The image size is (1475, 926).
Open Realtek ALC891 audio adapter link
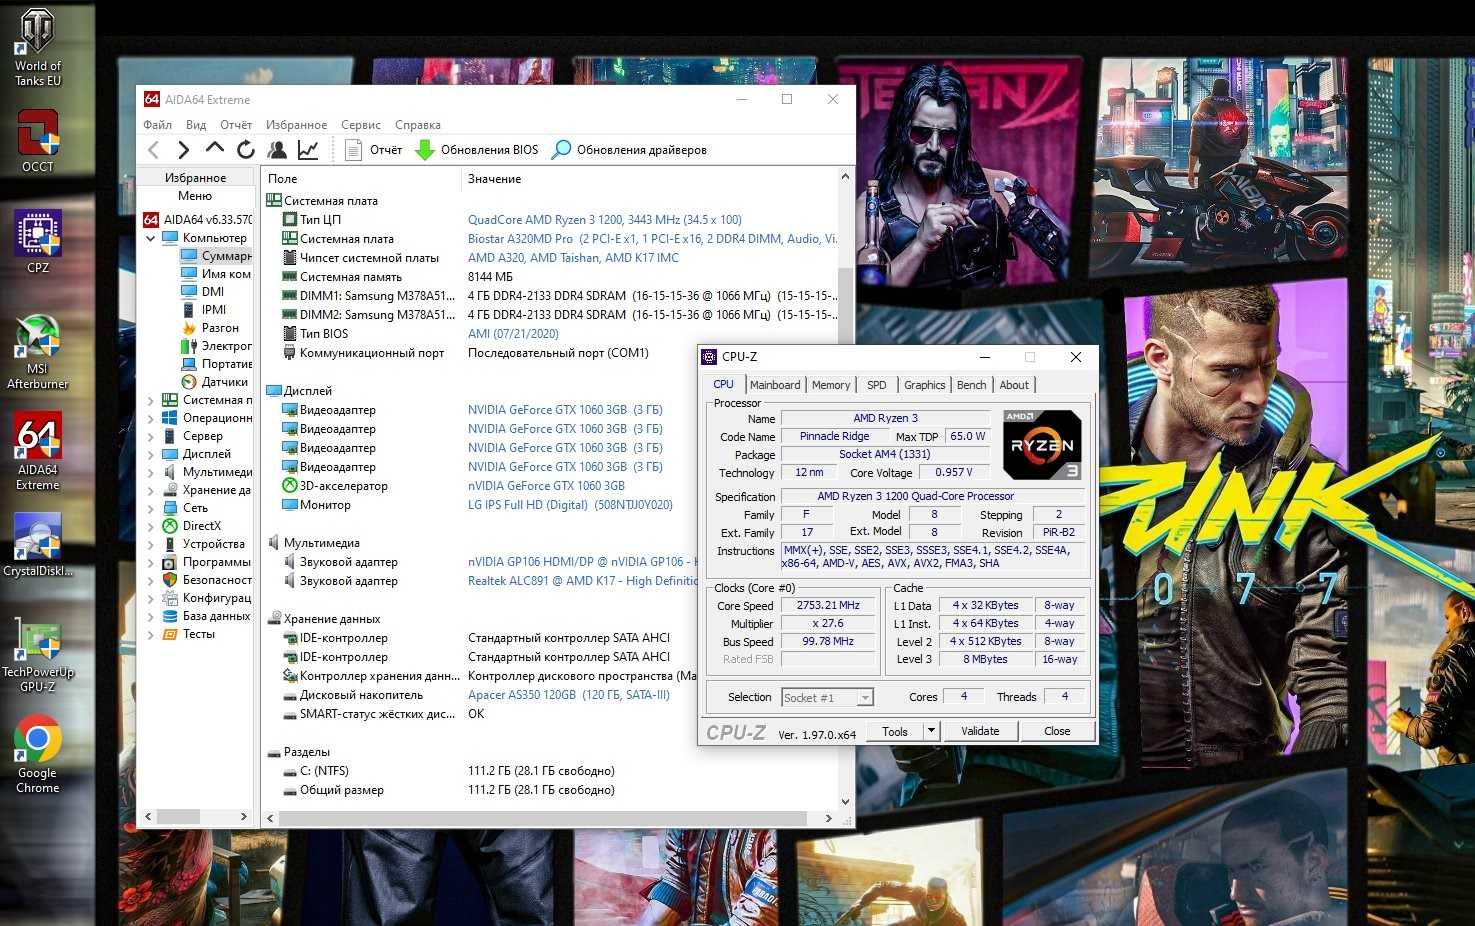coord(582,581)
